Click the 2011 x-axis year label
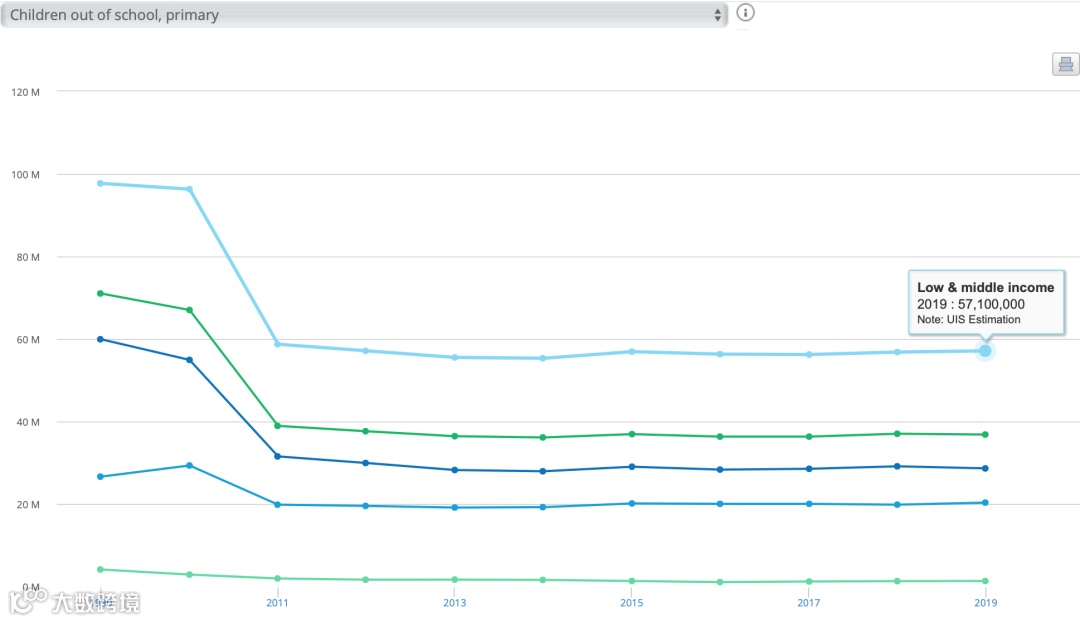1080x622 pixels. (x=277, y=603)
